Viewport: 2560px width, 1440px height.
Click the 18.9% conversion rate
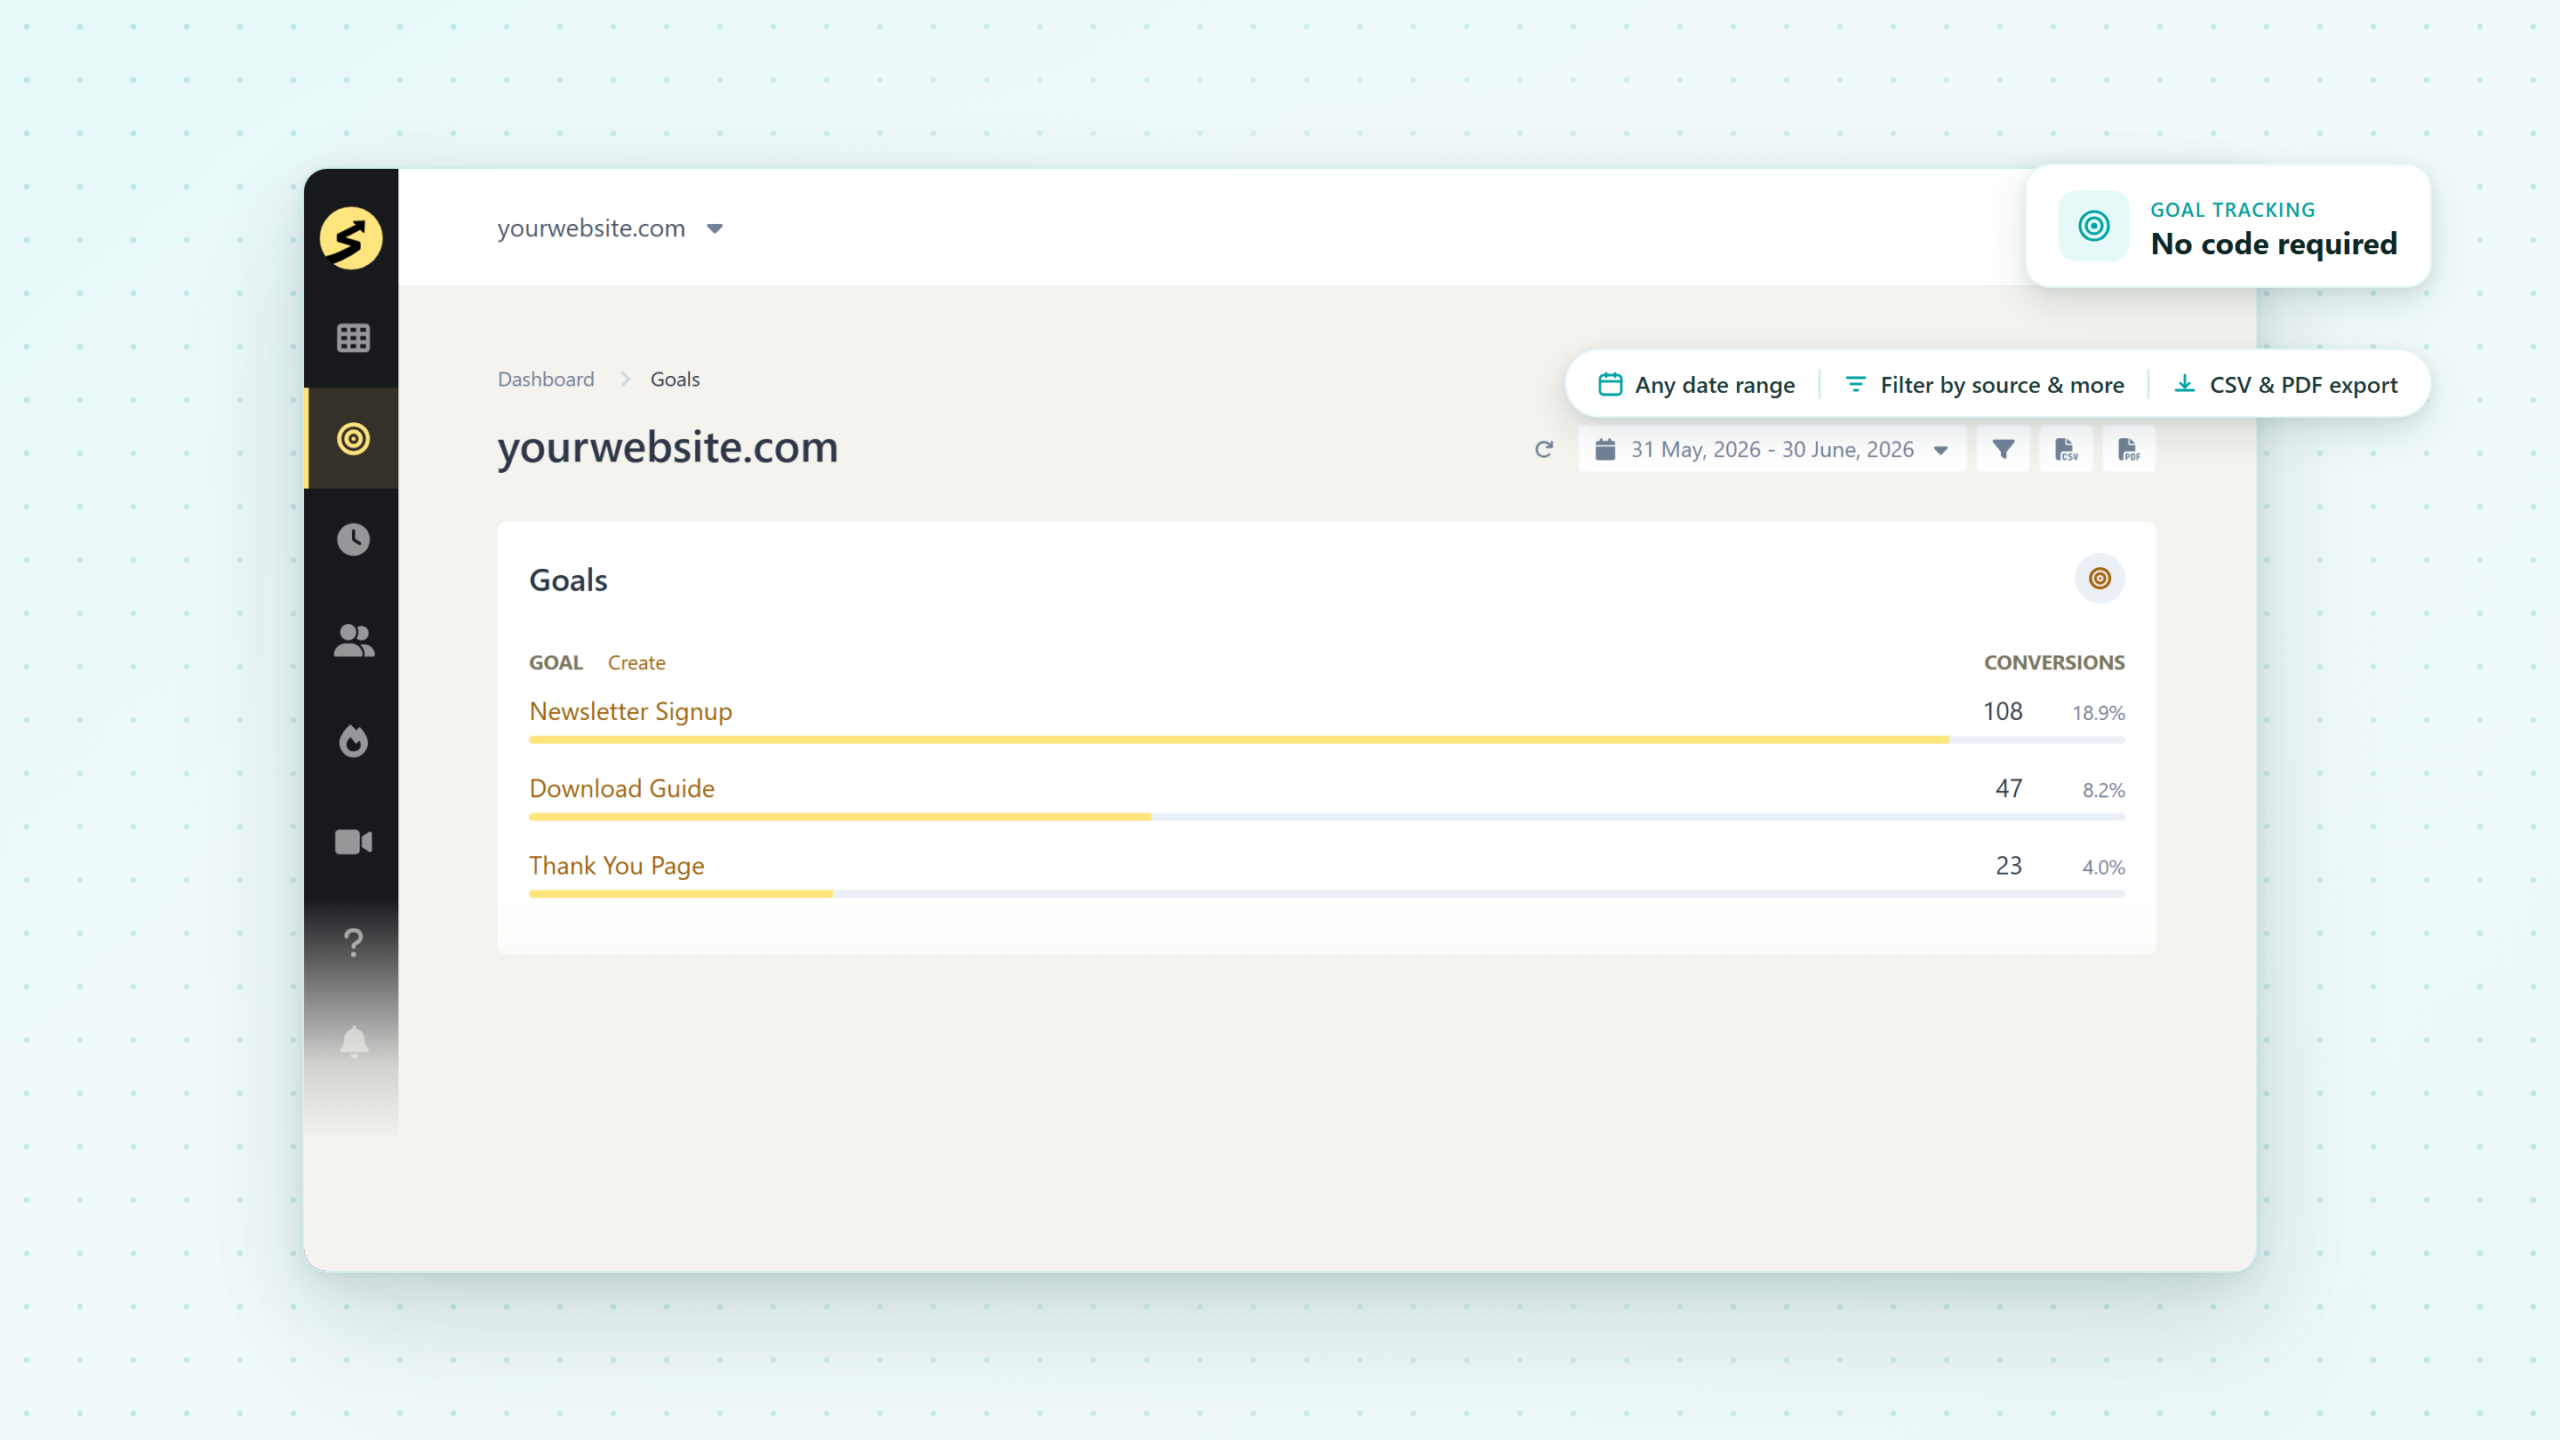pos(2098,713)
